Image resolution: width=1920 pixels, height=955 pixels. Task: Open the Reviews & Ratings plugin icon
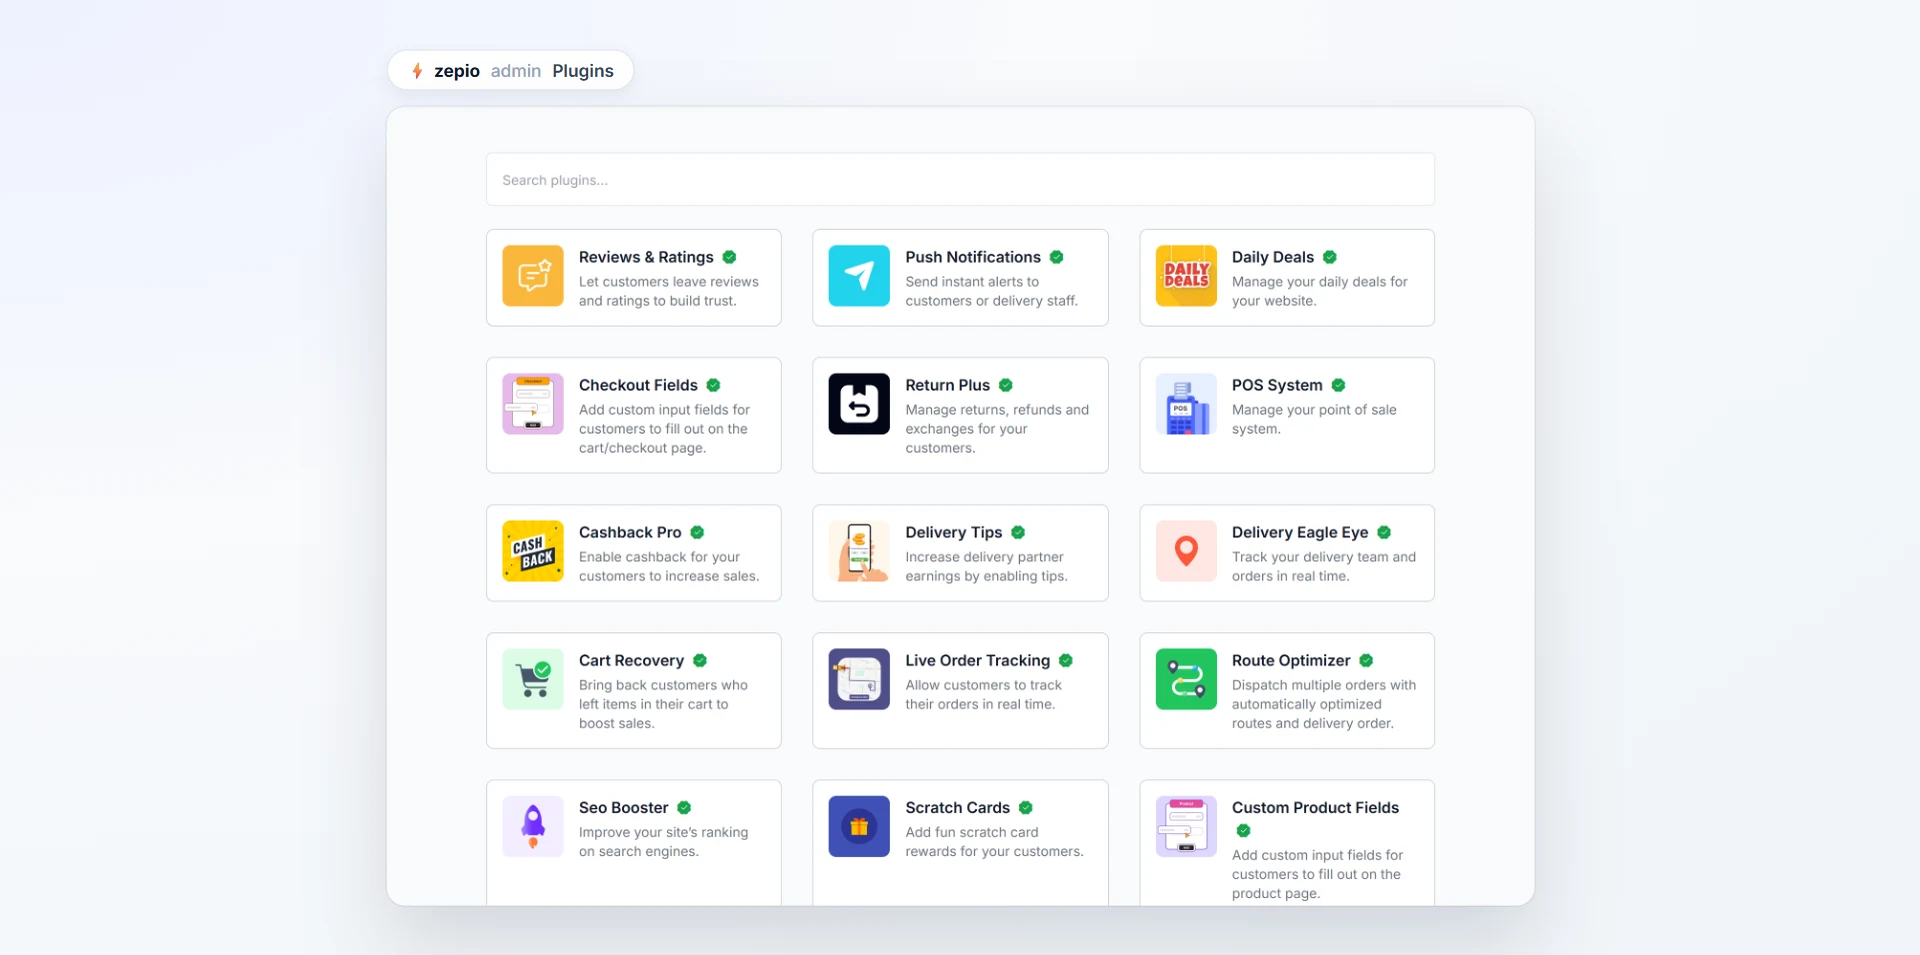533,276
